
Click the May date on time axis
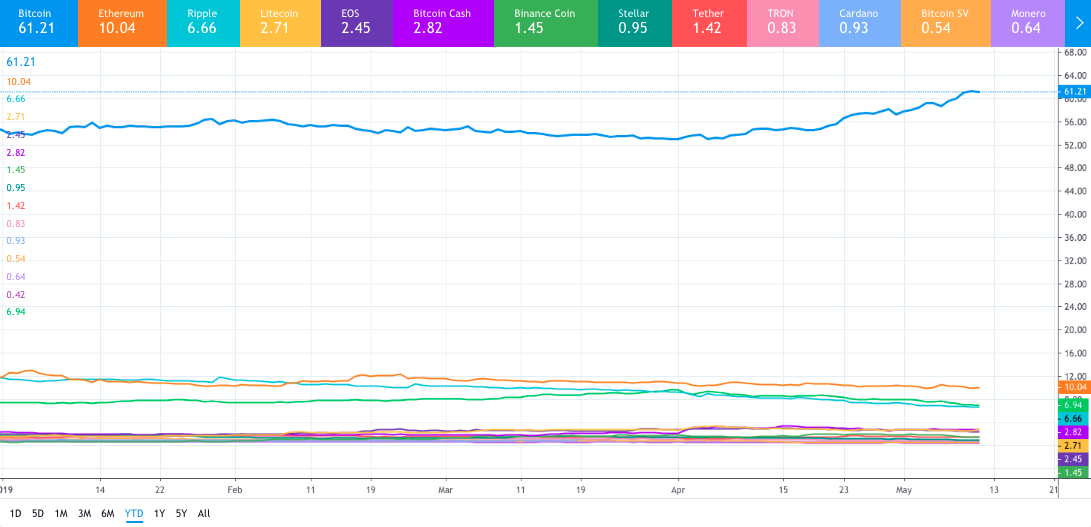click(x=904, y=490)
